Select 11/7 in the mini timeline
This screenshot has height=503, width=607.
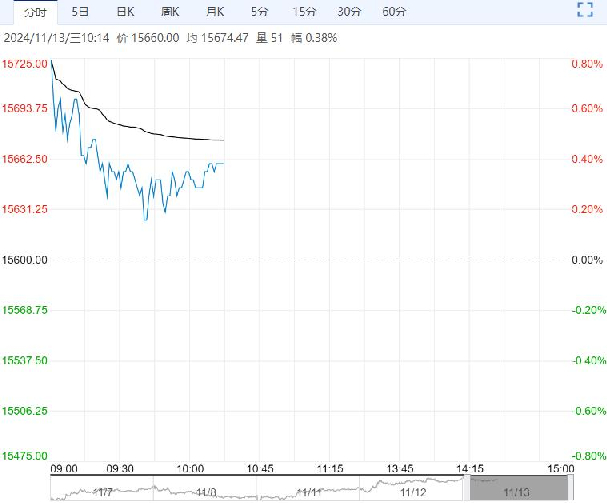[103, 492]
